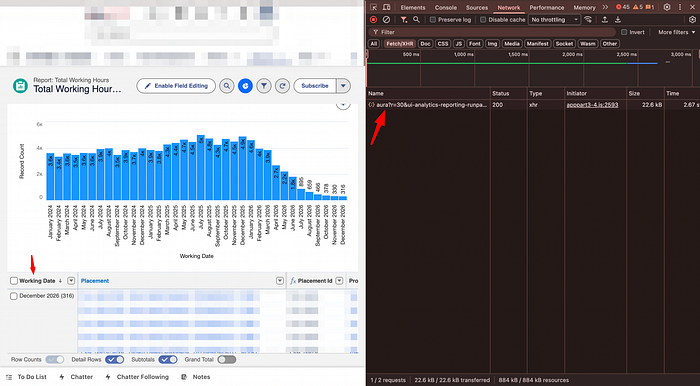This screenshot has width=700, height=386.
Task: Open the Chatter Following utility item
Action: pos(137,377)
